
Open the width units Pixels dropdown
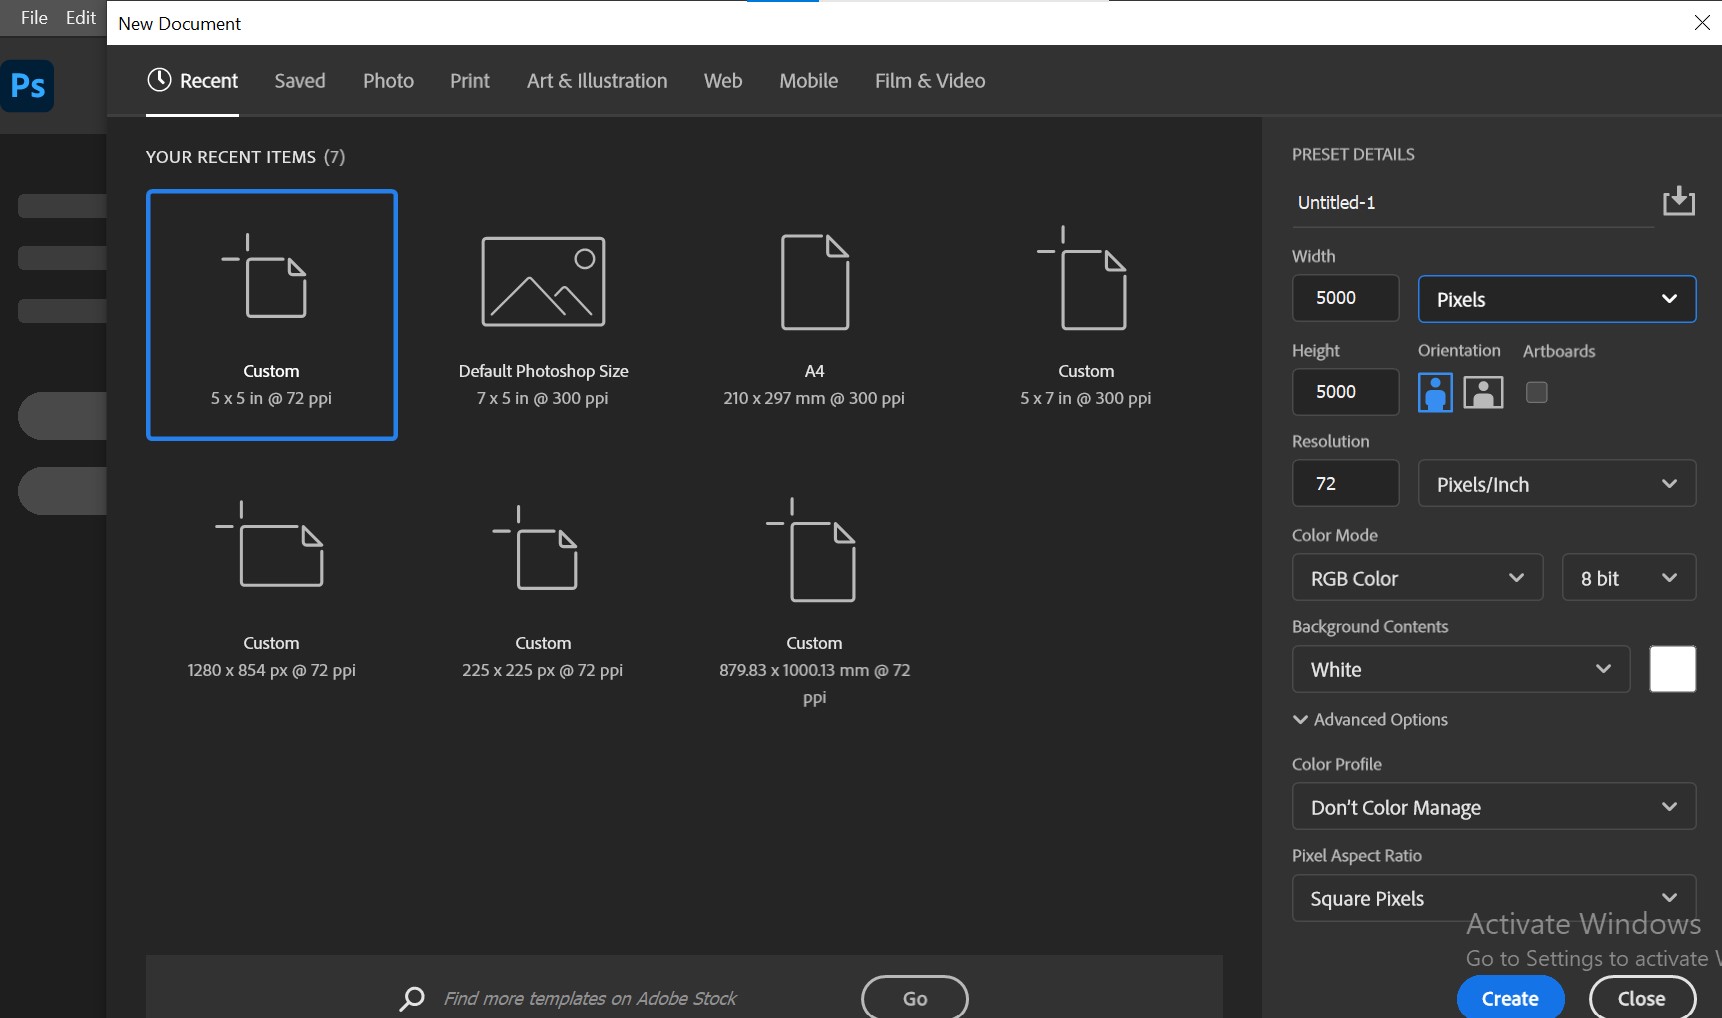tap(1557, 299)
